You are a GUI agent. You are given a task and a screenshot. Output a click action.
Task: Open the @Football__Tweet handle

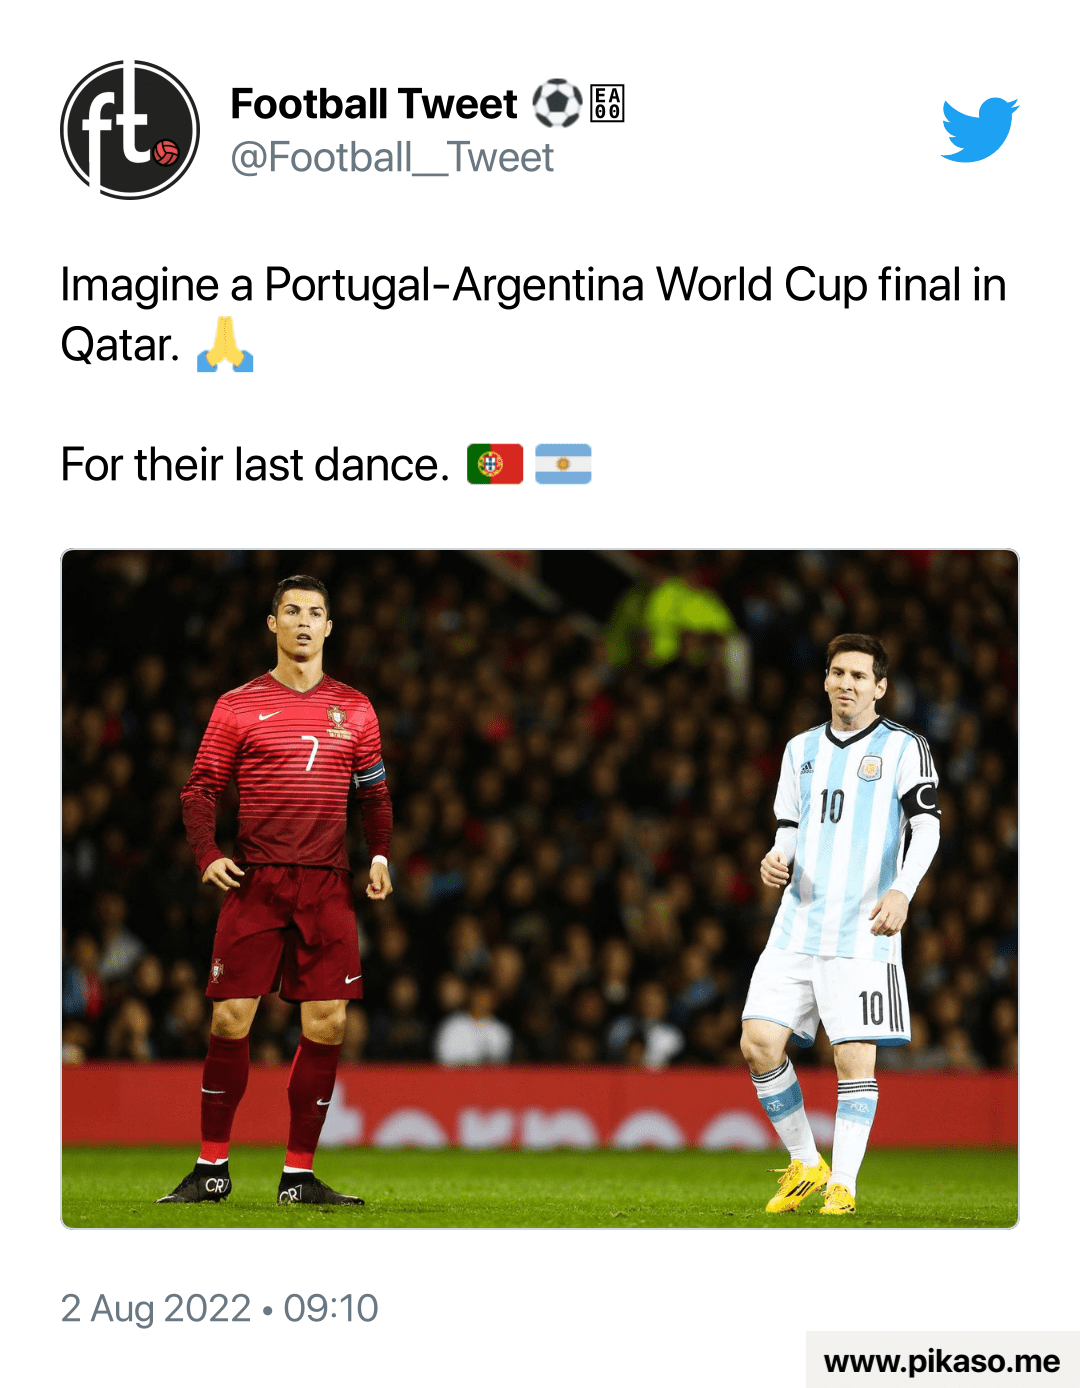(392, 158)
